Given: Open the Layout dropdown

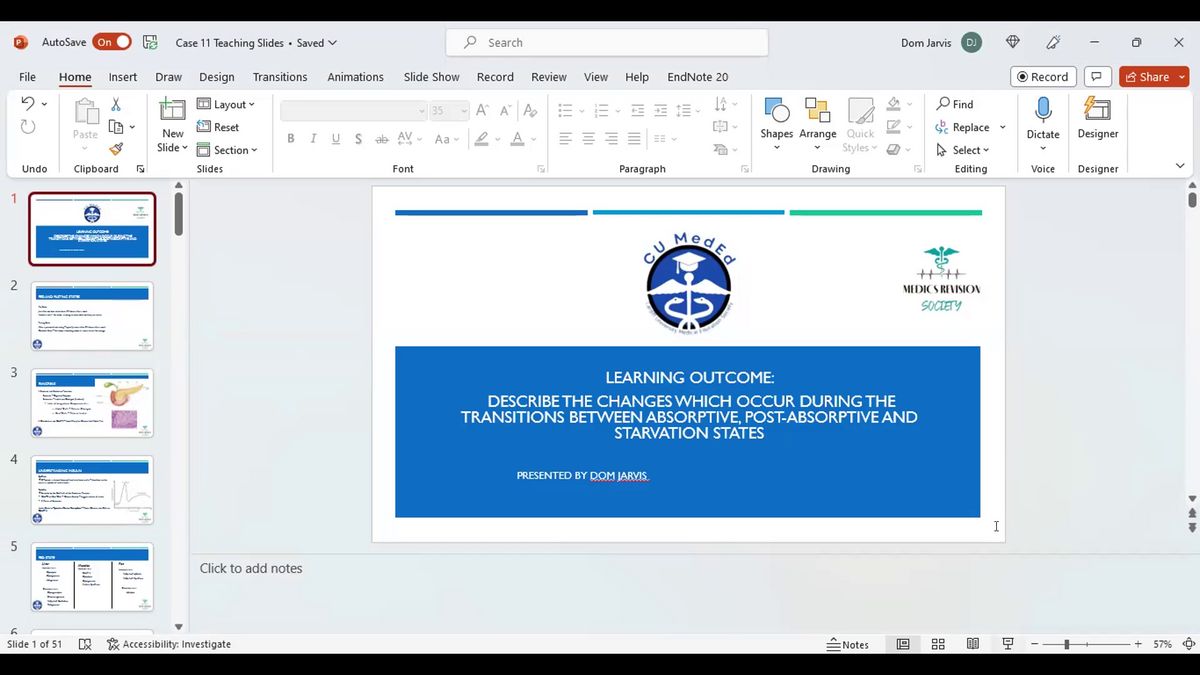Looking at the screenshot, I should point(226,104).
